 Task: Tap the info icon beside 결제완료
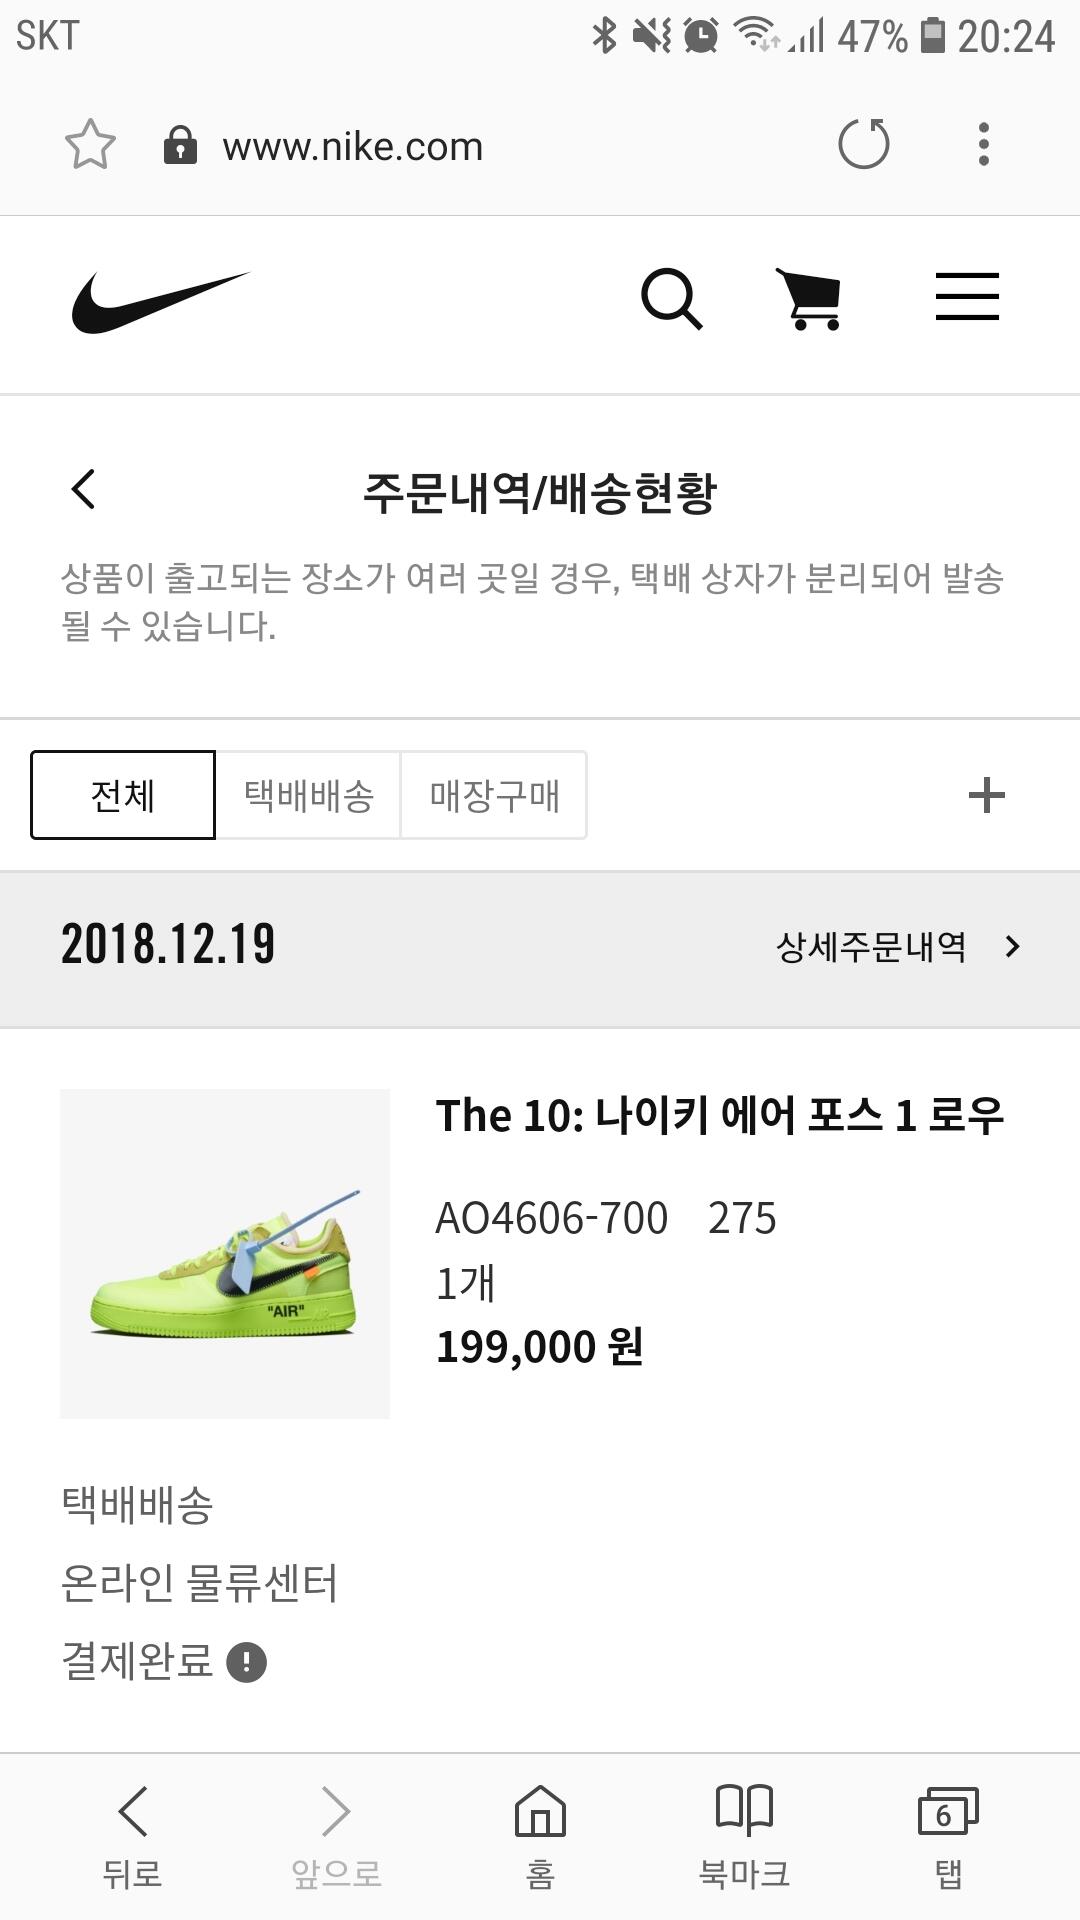point(247,1662)
